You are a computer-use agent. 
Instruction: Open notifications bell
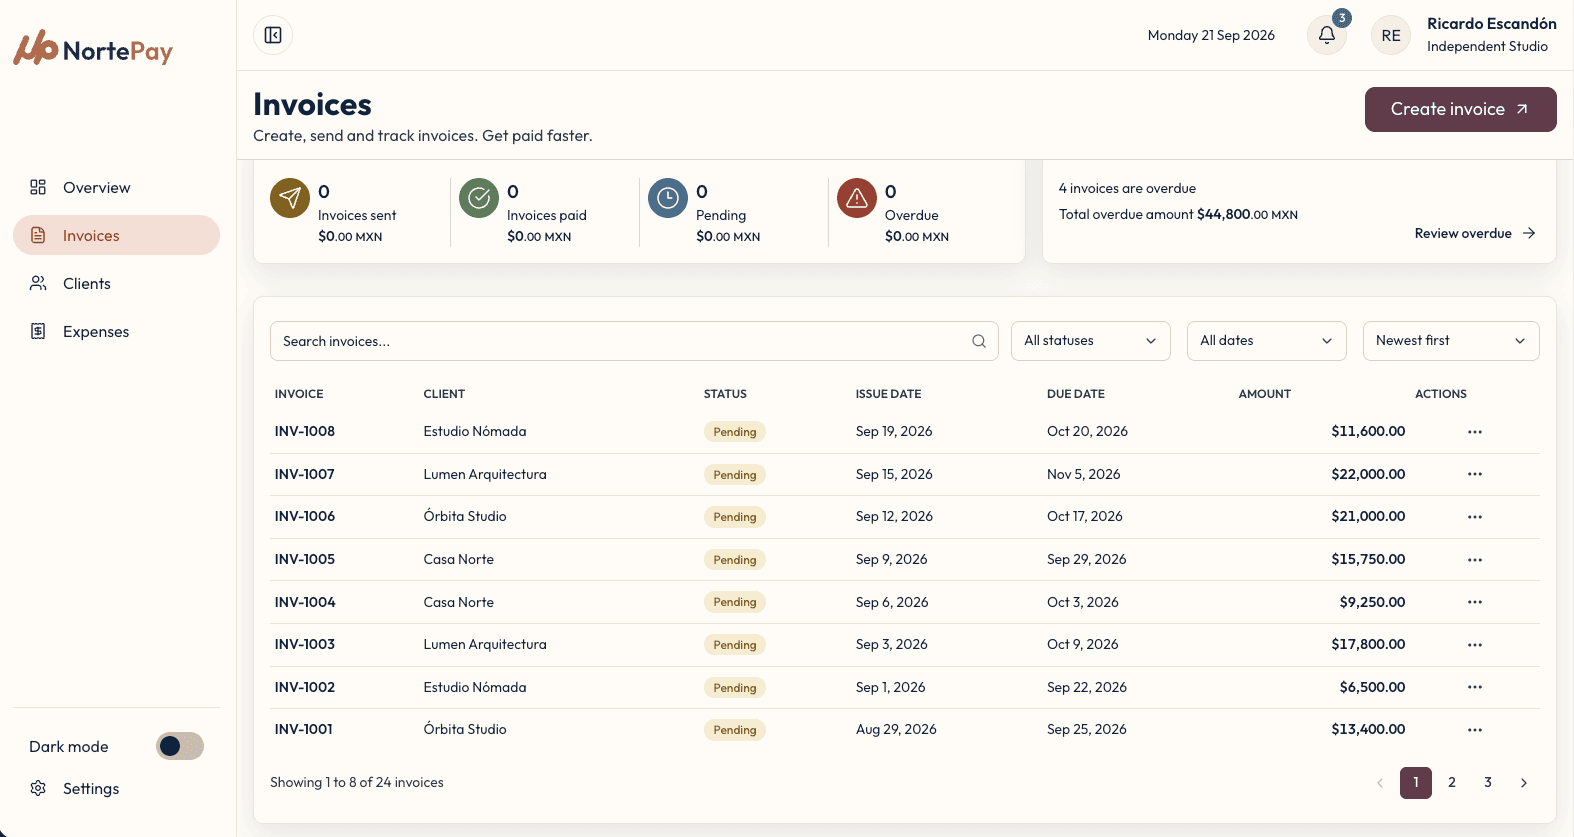pos(1327,35)
